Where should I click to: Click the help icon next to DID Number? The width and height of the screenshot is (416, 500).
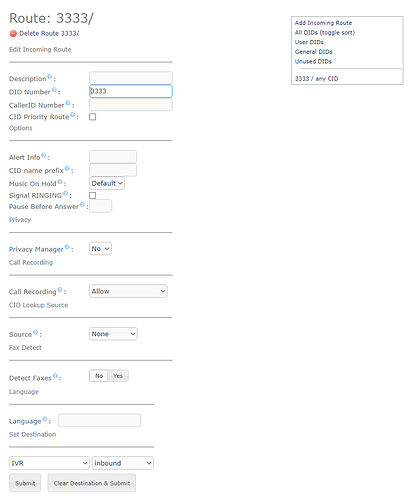[54, 90]
